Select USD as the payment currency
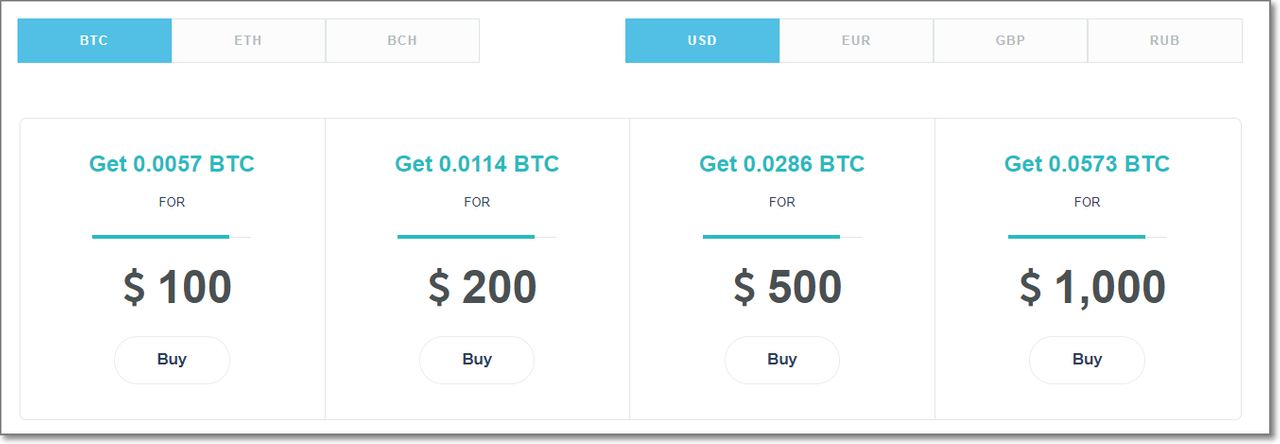 (x=702, y=41)
